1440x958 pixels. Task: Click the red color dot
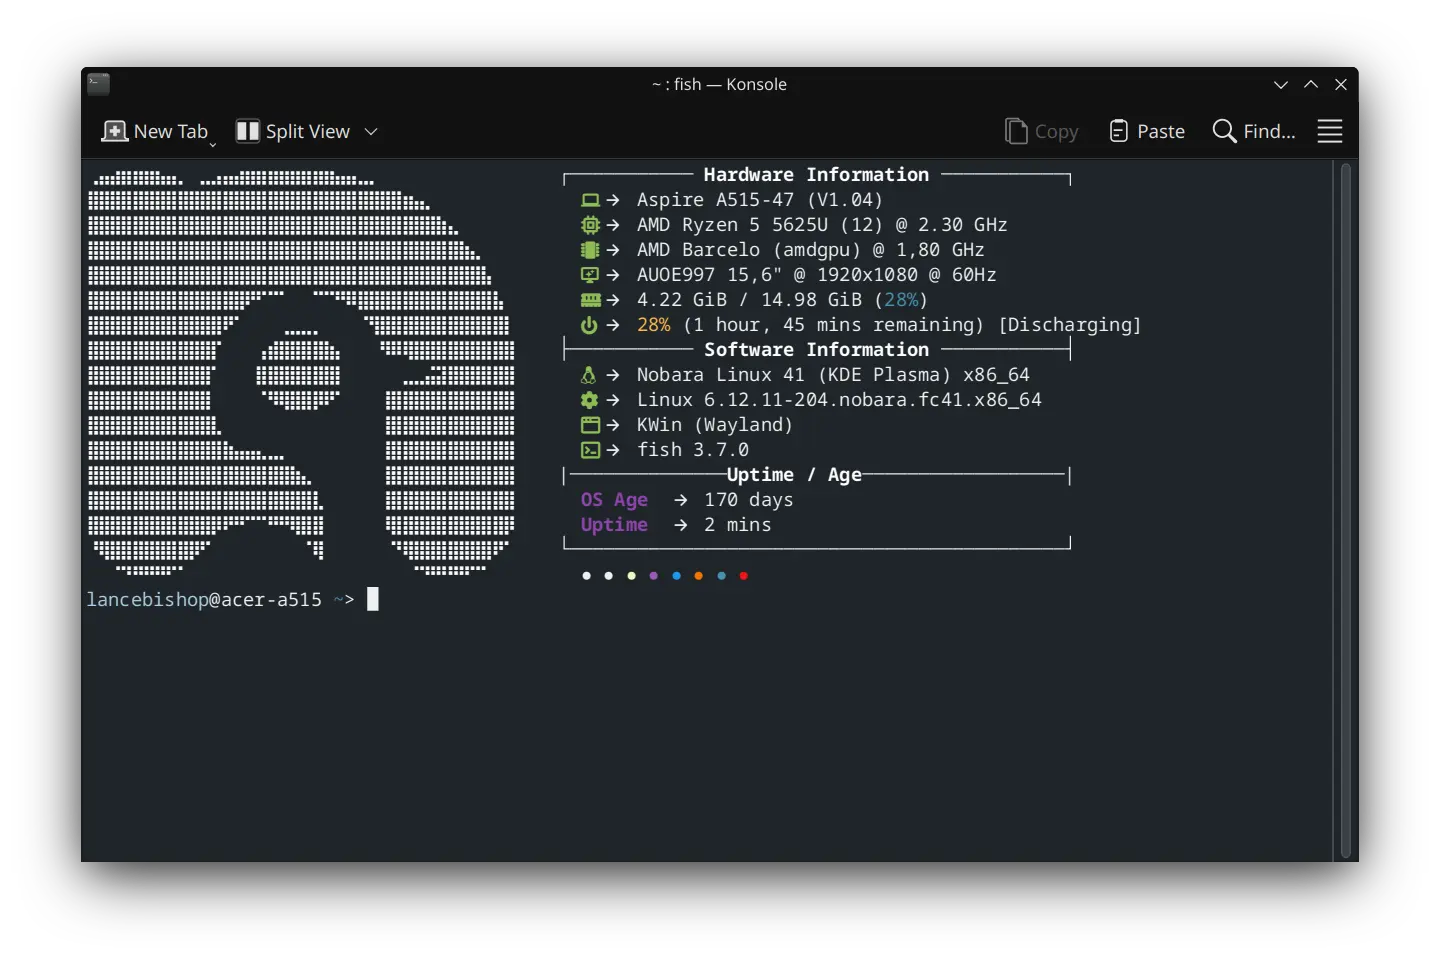pos(743,576)
